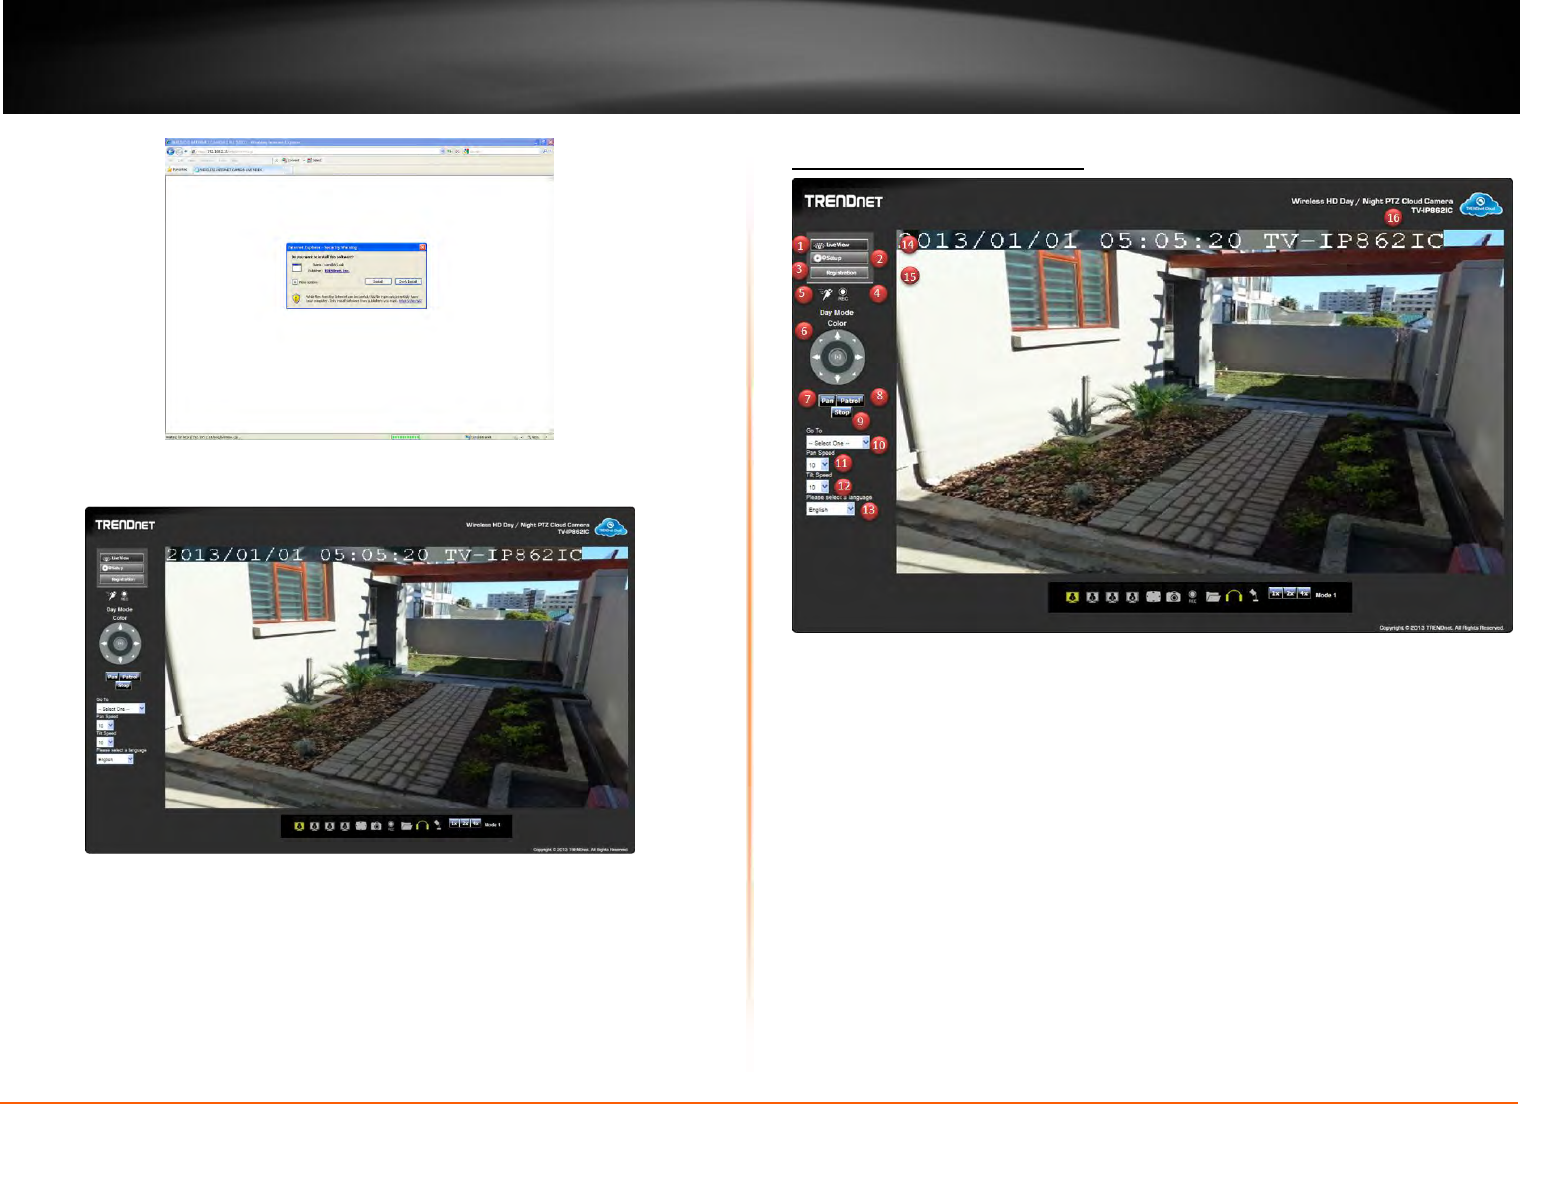
Task: Click the Pan button in numbered screenshot
Action: 827,400
